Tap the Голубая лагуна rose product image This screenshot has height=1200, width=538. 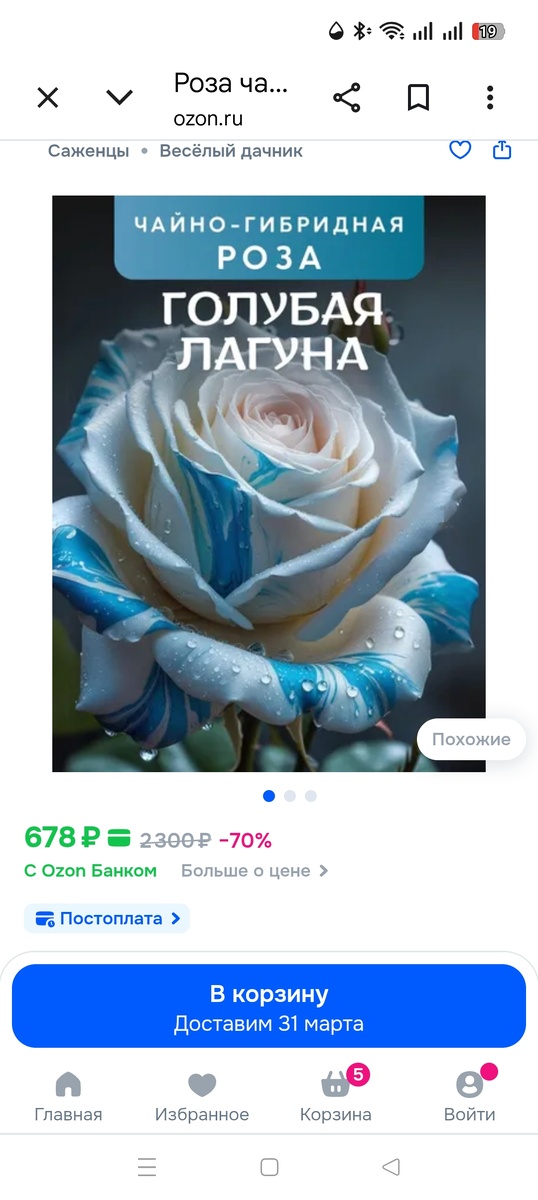point(269,483)
